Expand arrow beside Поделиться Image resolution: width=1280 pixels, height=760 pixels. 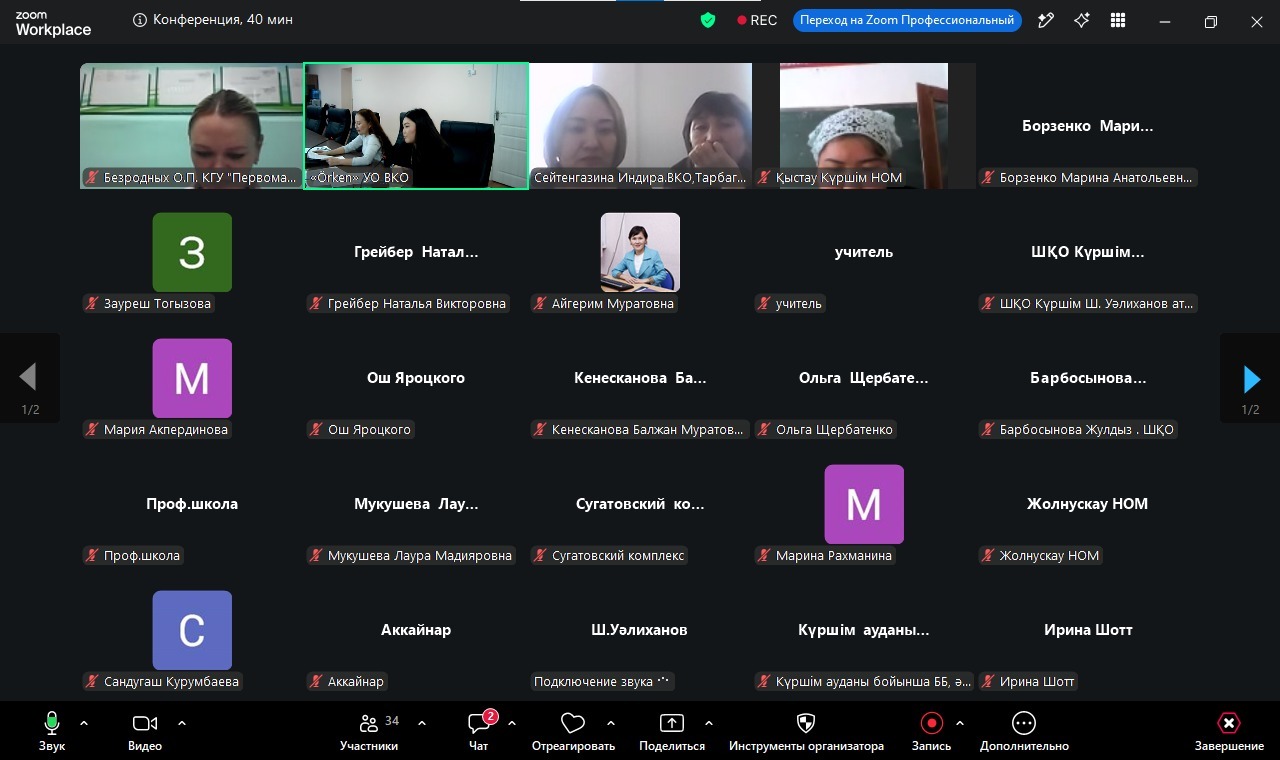pyautogui.click(x=709, y=722)
